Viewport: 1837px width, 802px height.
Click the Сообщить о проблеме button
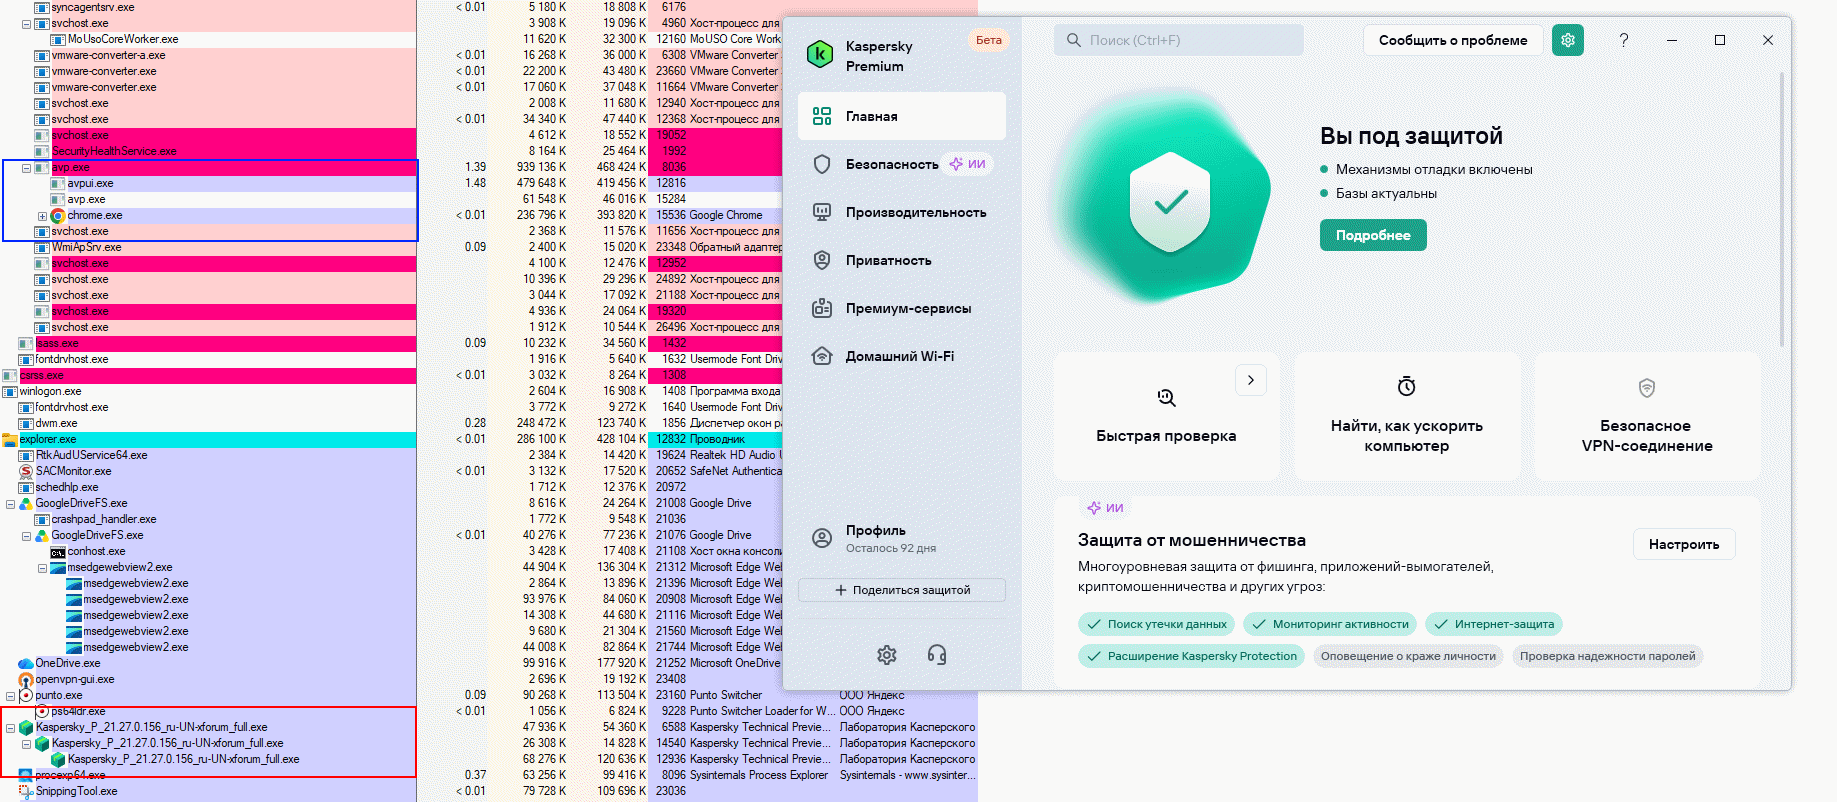[x=1453, y=40]
